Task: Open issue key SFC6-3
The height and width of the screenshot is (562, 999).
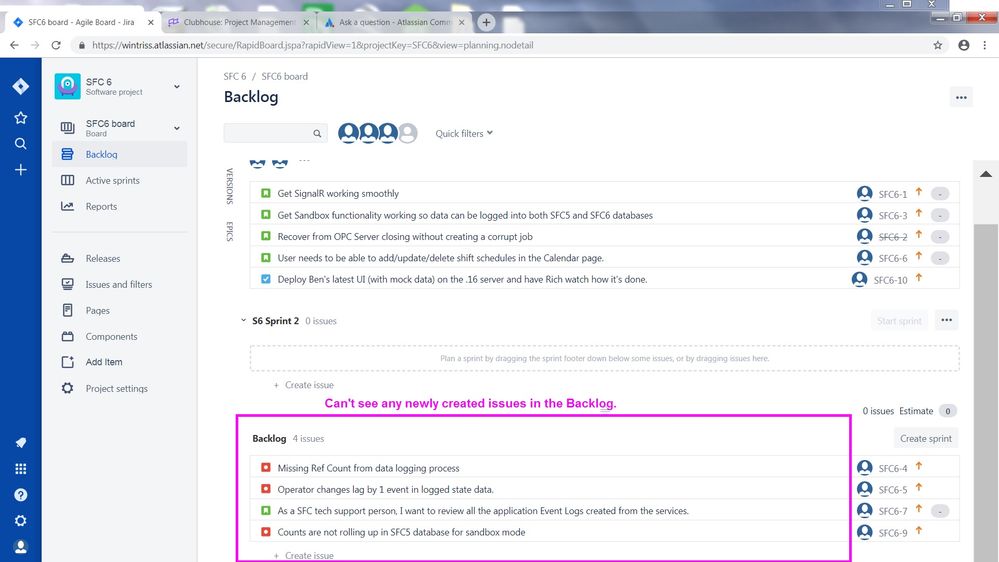Action: click(x=893, y=215)
